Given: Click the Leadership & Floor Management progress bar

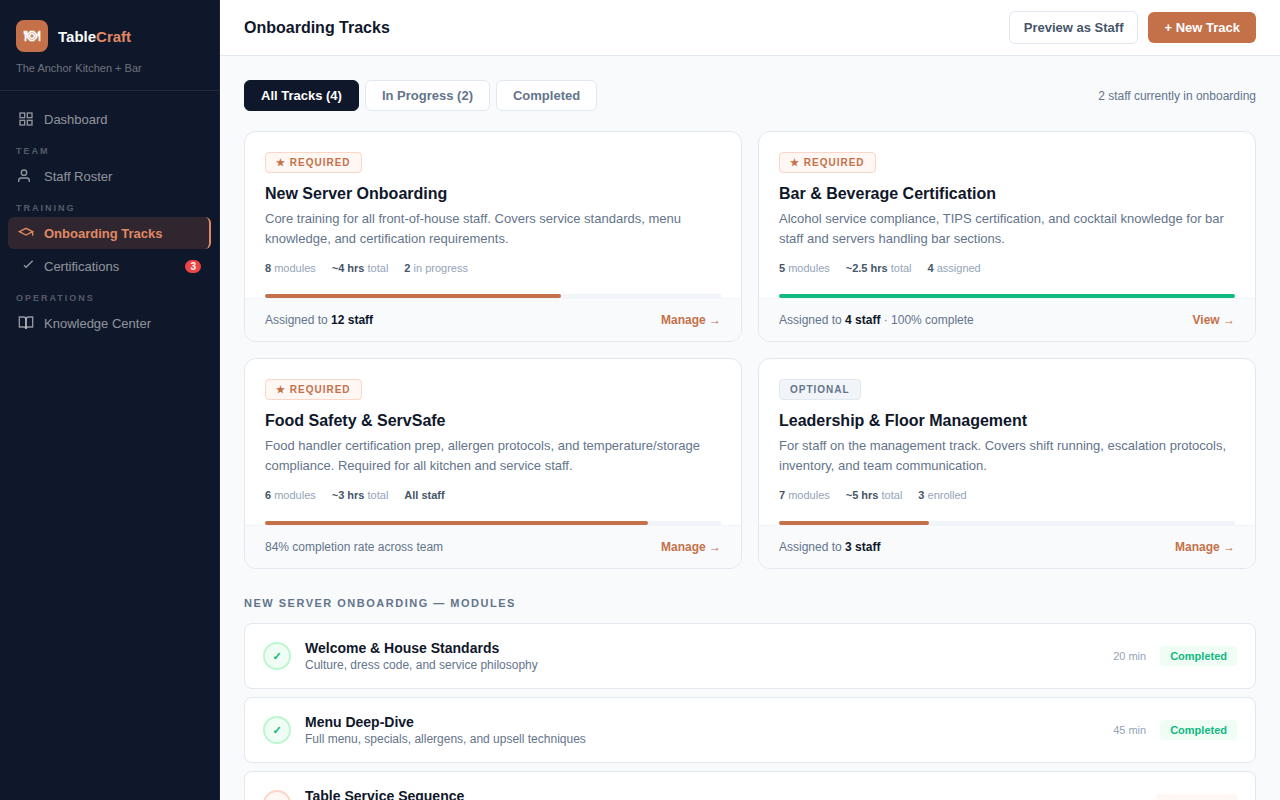Looking at the screenshot, I should (x=1007, y=523).
